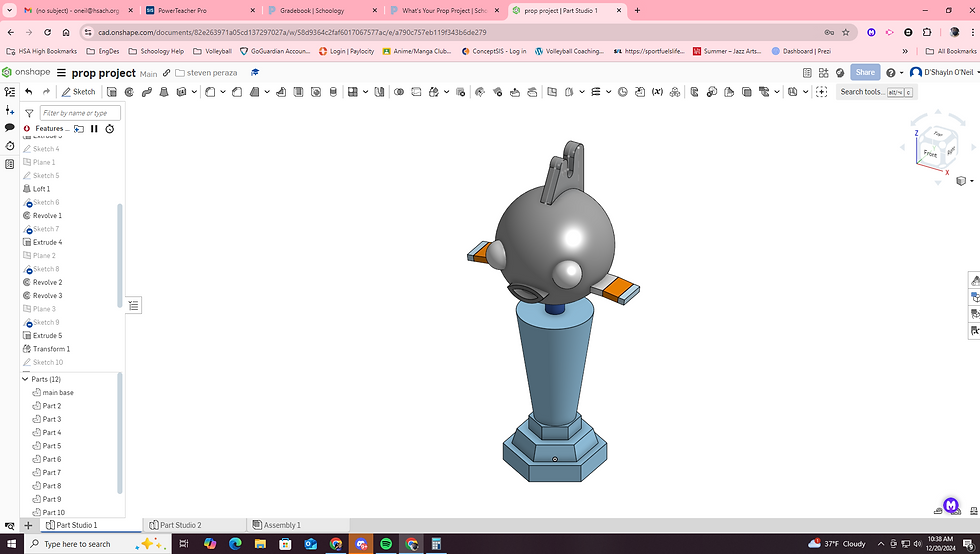Viewport: 980px width, 554px height.
Task: Open the Dashboard | Prezi bookmark
Action: pos(801,51)
